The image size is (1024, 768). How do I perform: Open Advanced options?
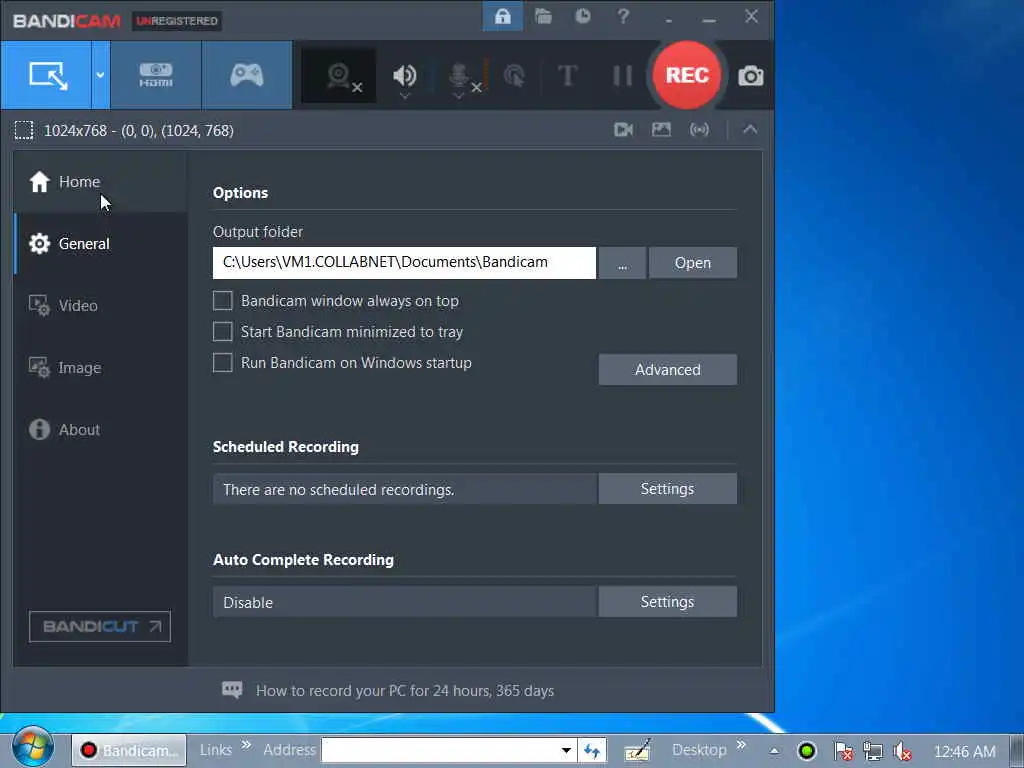click(x=667, y=370)
